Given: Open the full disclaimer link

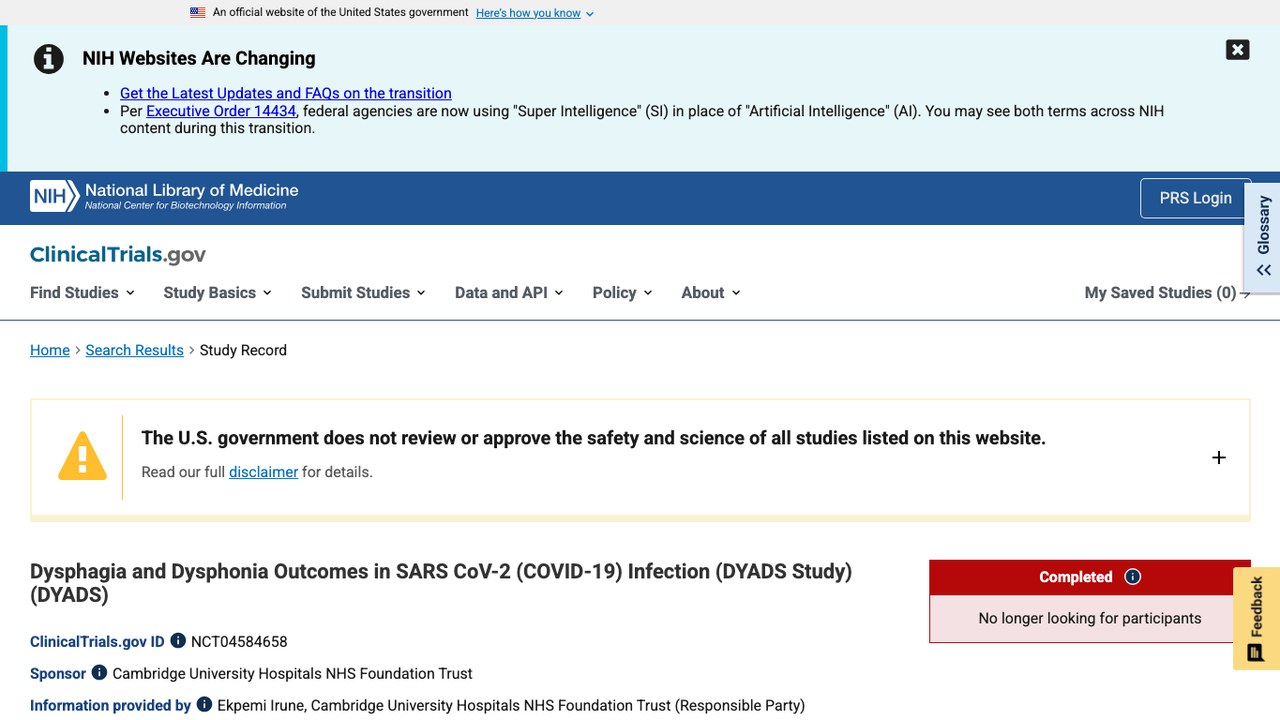Looking at the screenshot, I should (x=263, y=472).
